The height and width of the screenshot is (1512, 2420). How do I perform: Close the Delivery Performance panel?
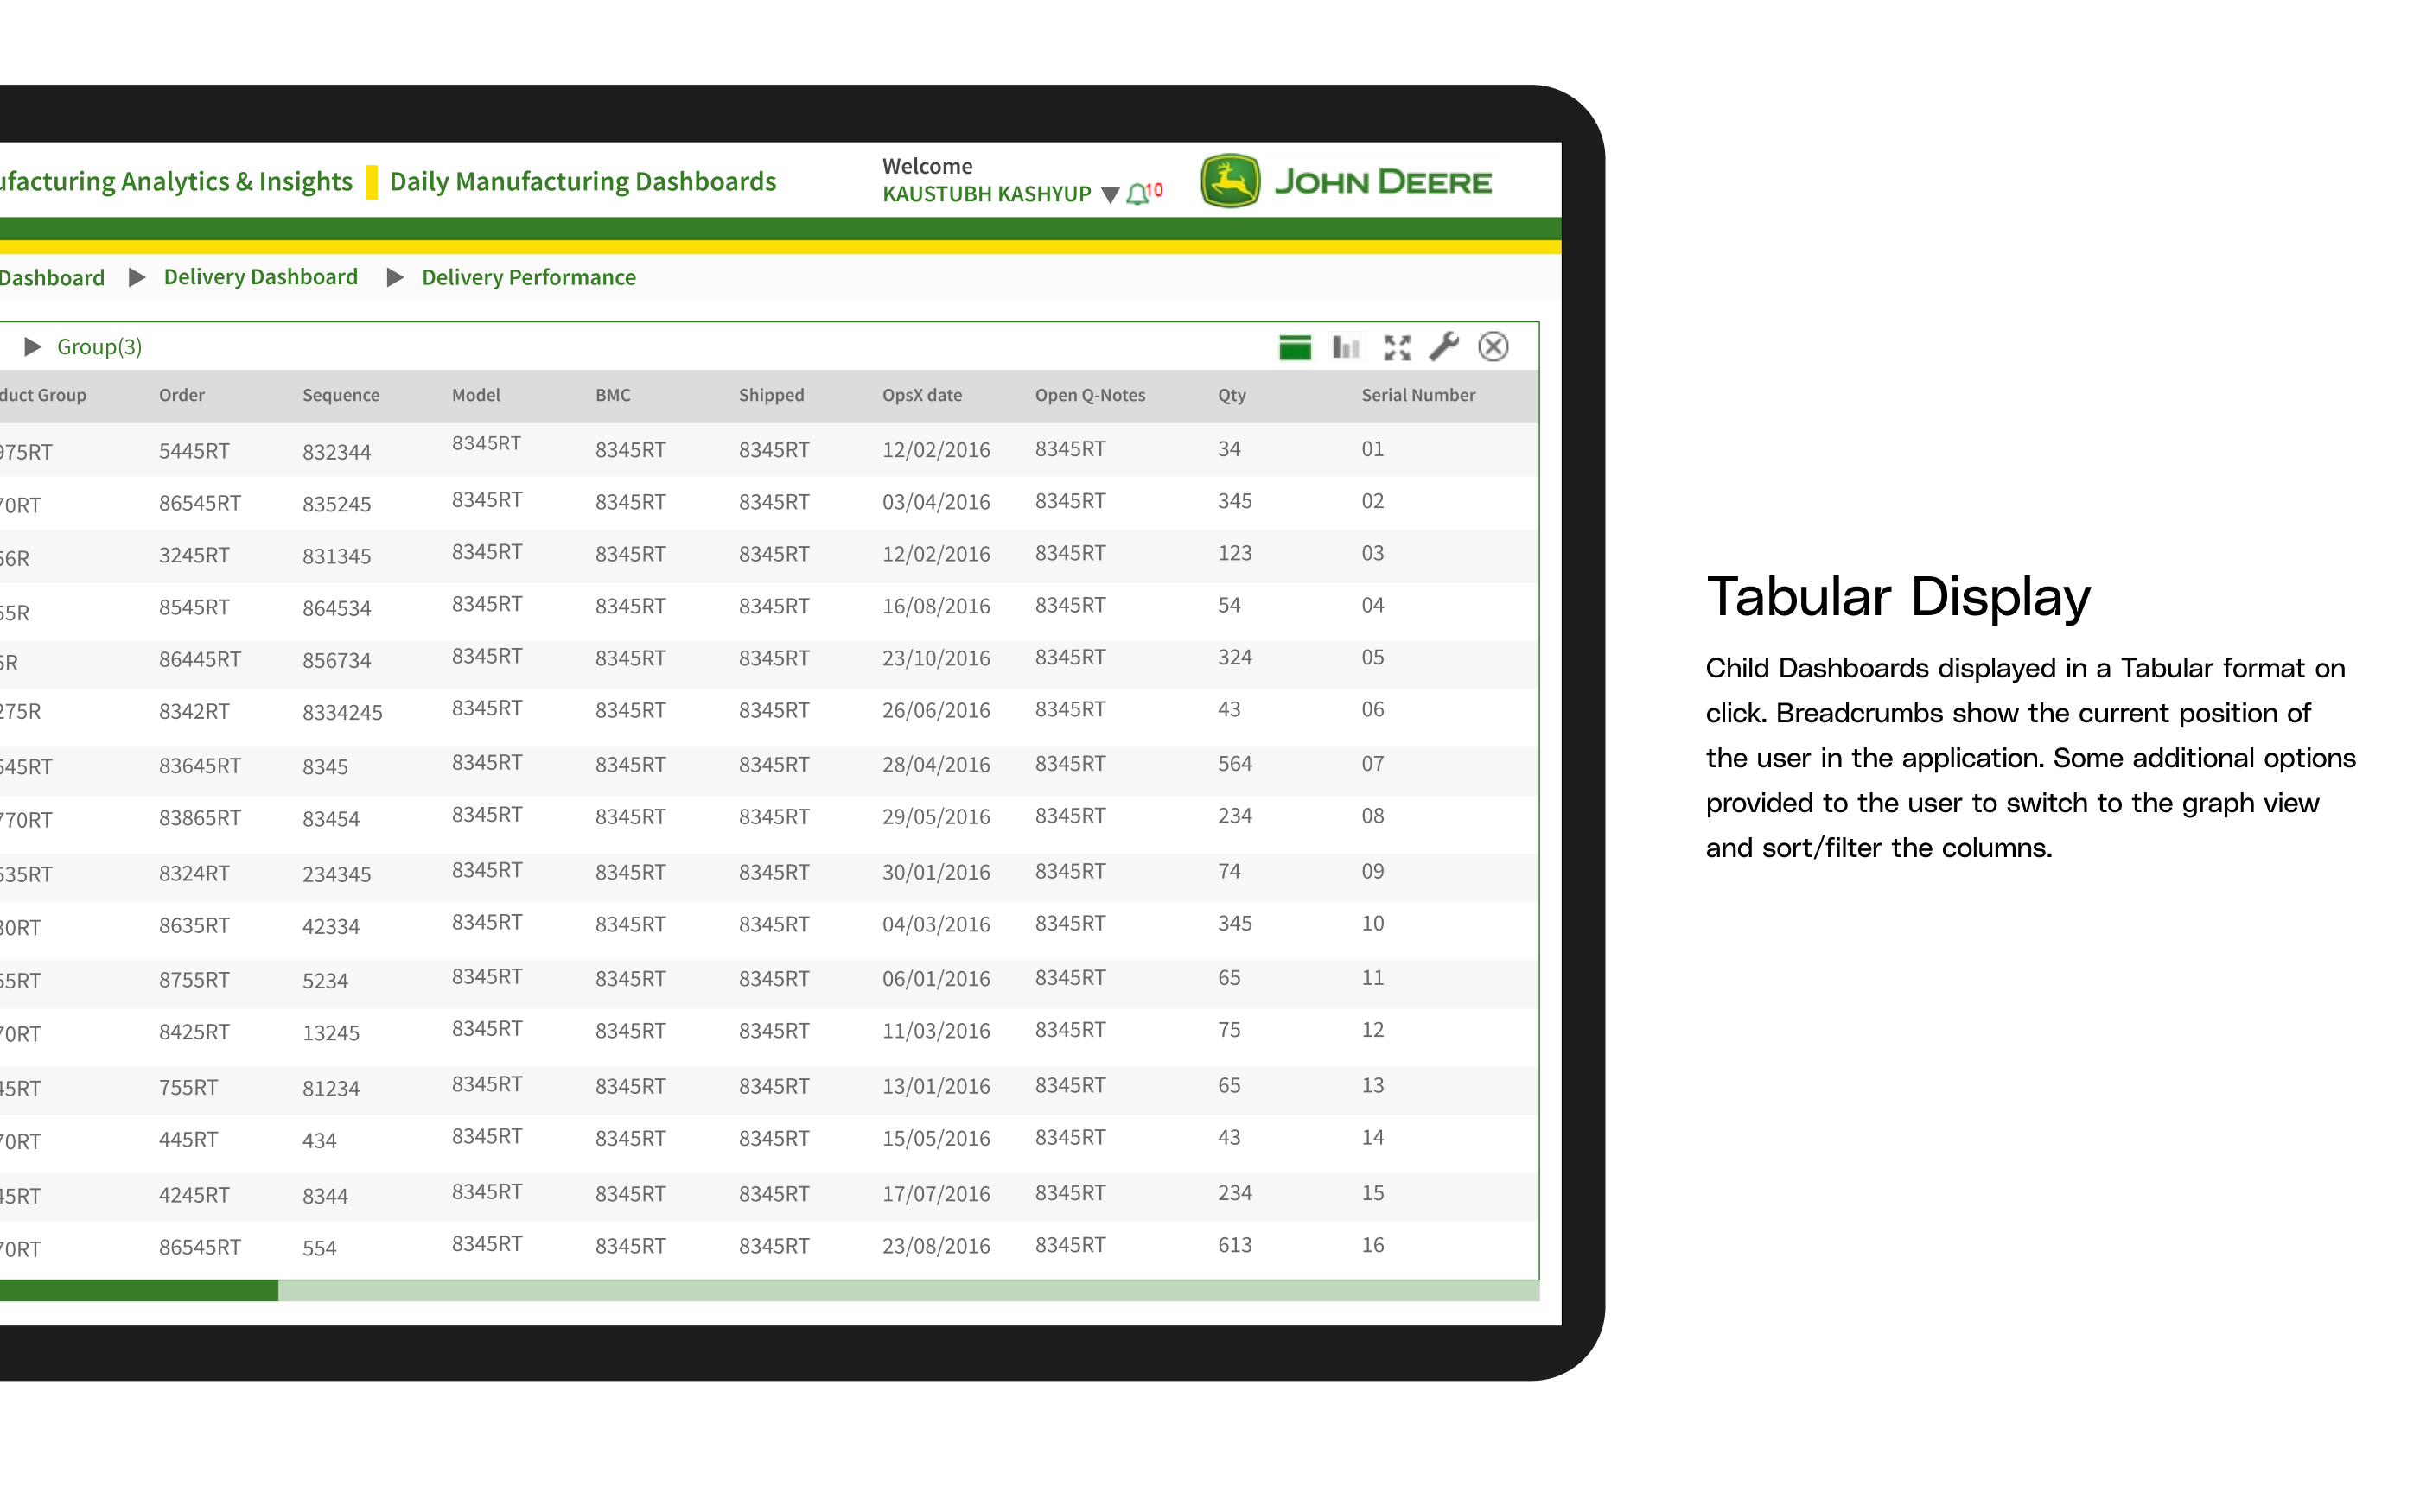pyautogui.click(x=1493, y=347)
